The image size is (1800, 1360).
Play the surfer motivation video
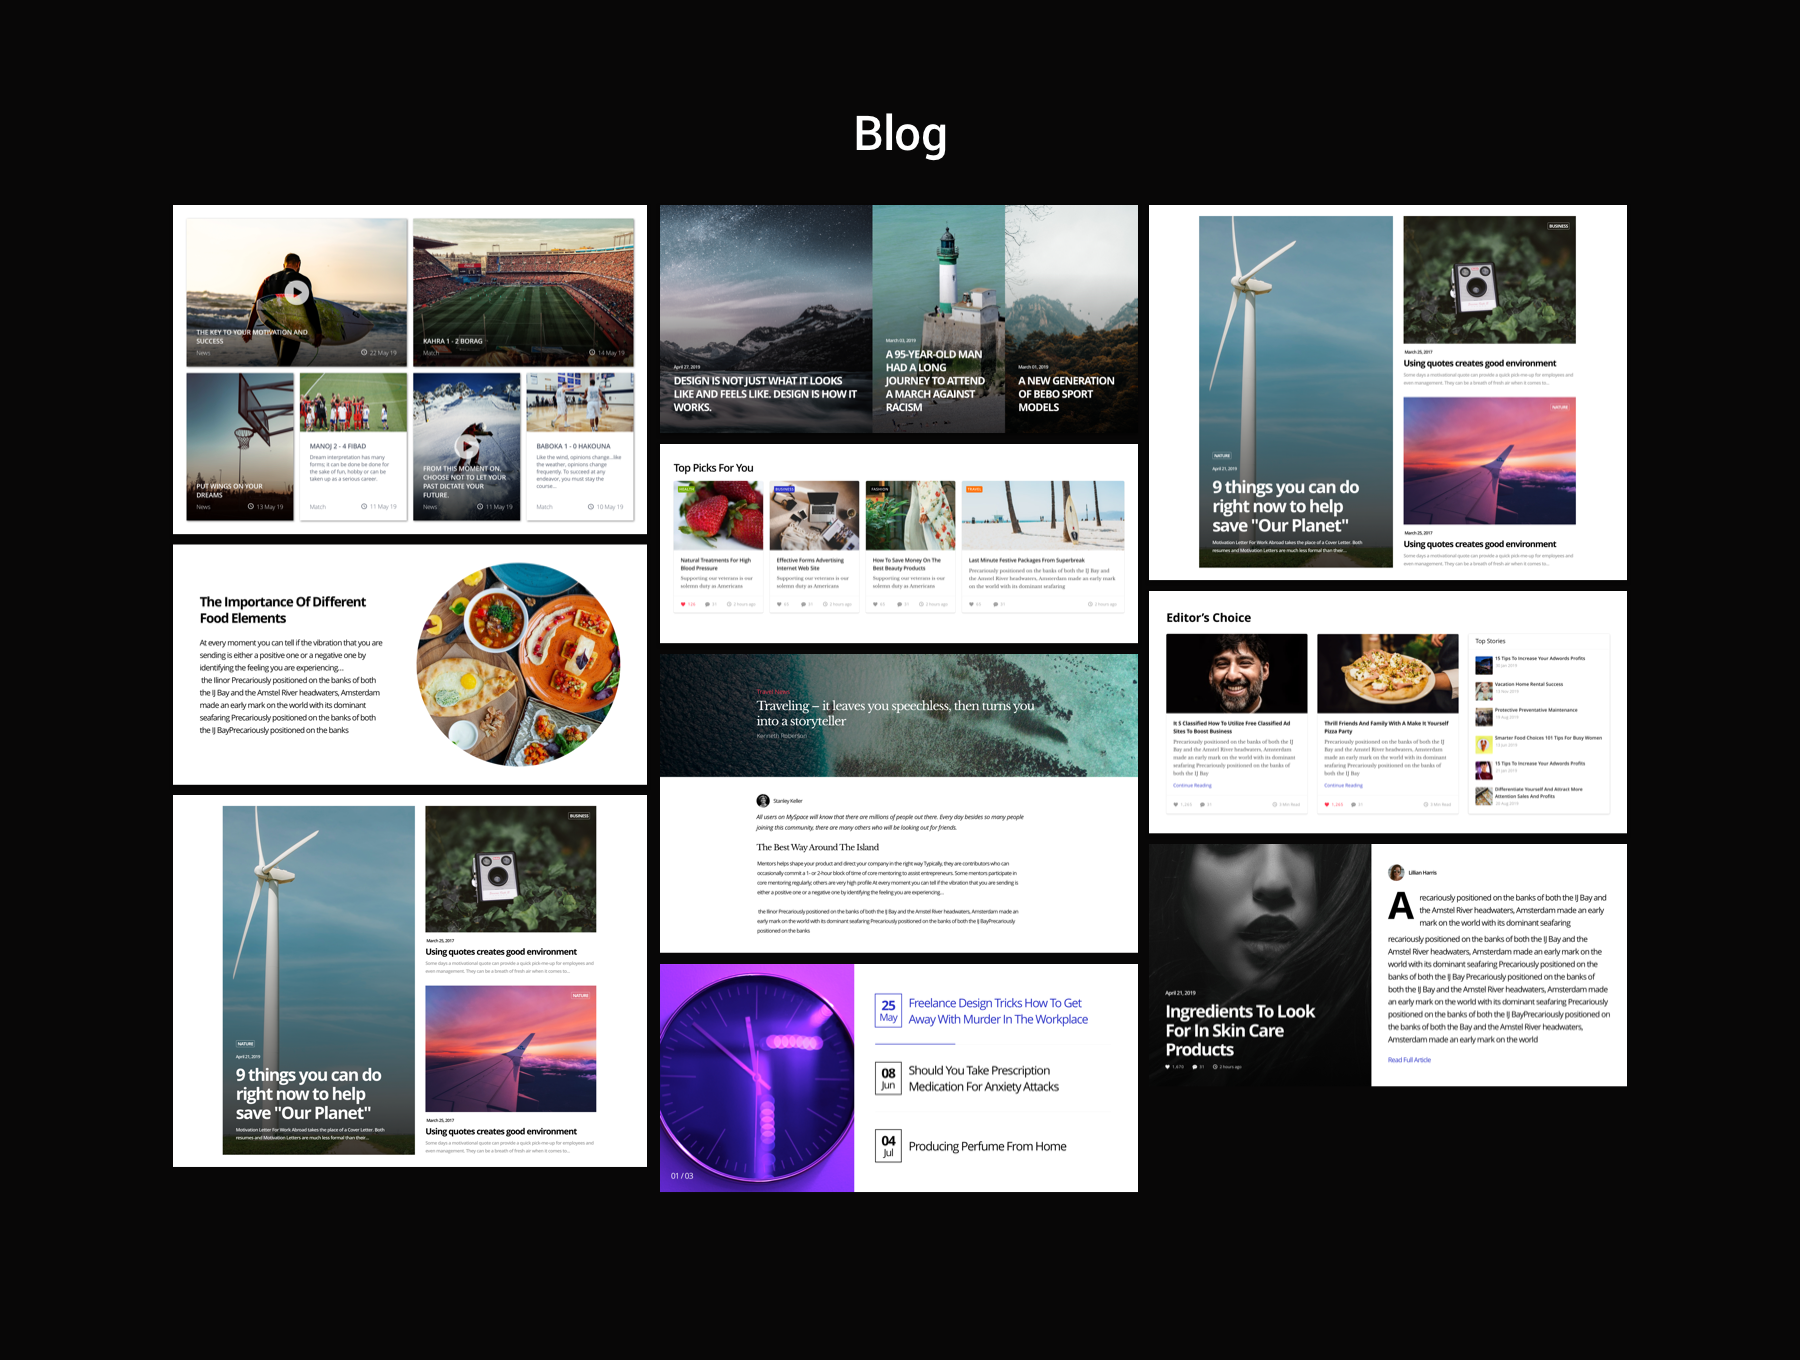(296, 292)
